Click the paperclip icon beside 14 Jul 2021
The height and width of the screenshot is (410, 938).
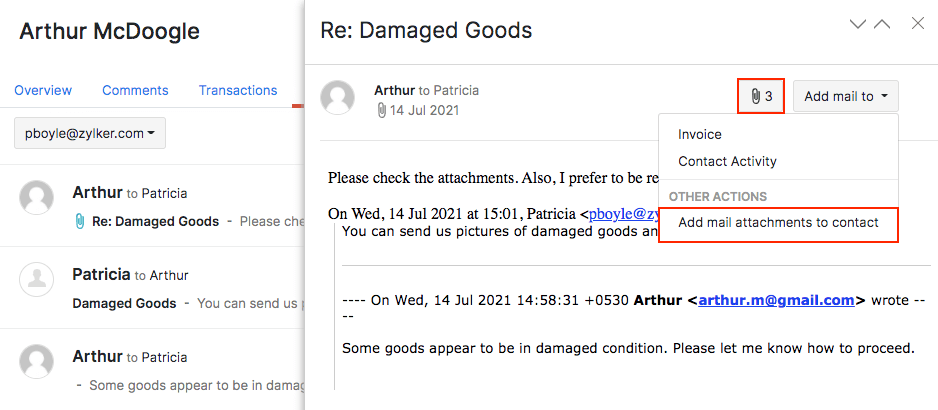click(x=381, y=111)
